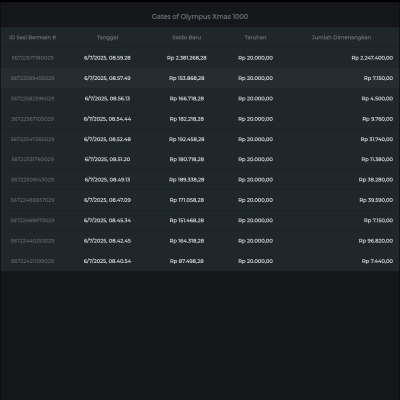Click the winnings amount Rp 31.740,00
Viewport: 400px width, 400px height.
[x=377, y=139]
